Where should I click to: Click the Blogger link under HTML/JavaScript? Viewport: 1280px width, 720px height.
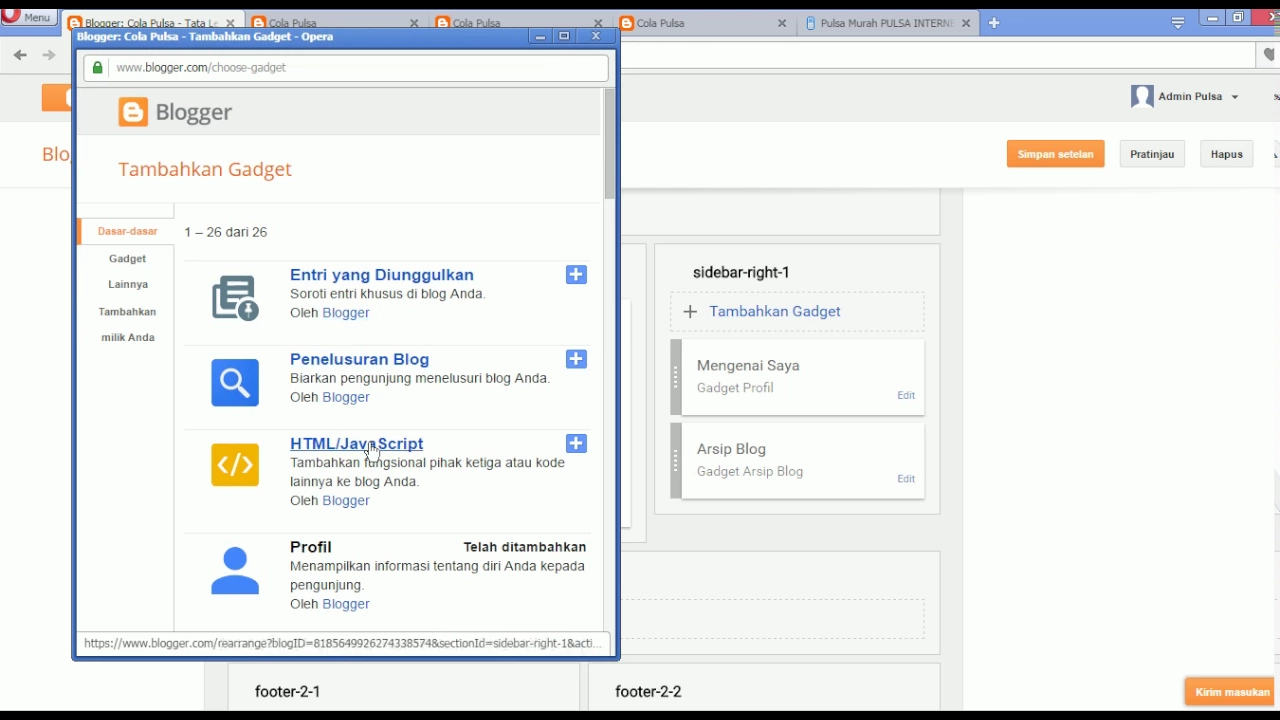click(x=346, y=501)
